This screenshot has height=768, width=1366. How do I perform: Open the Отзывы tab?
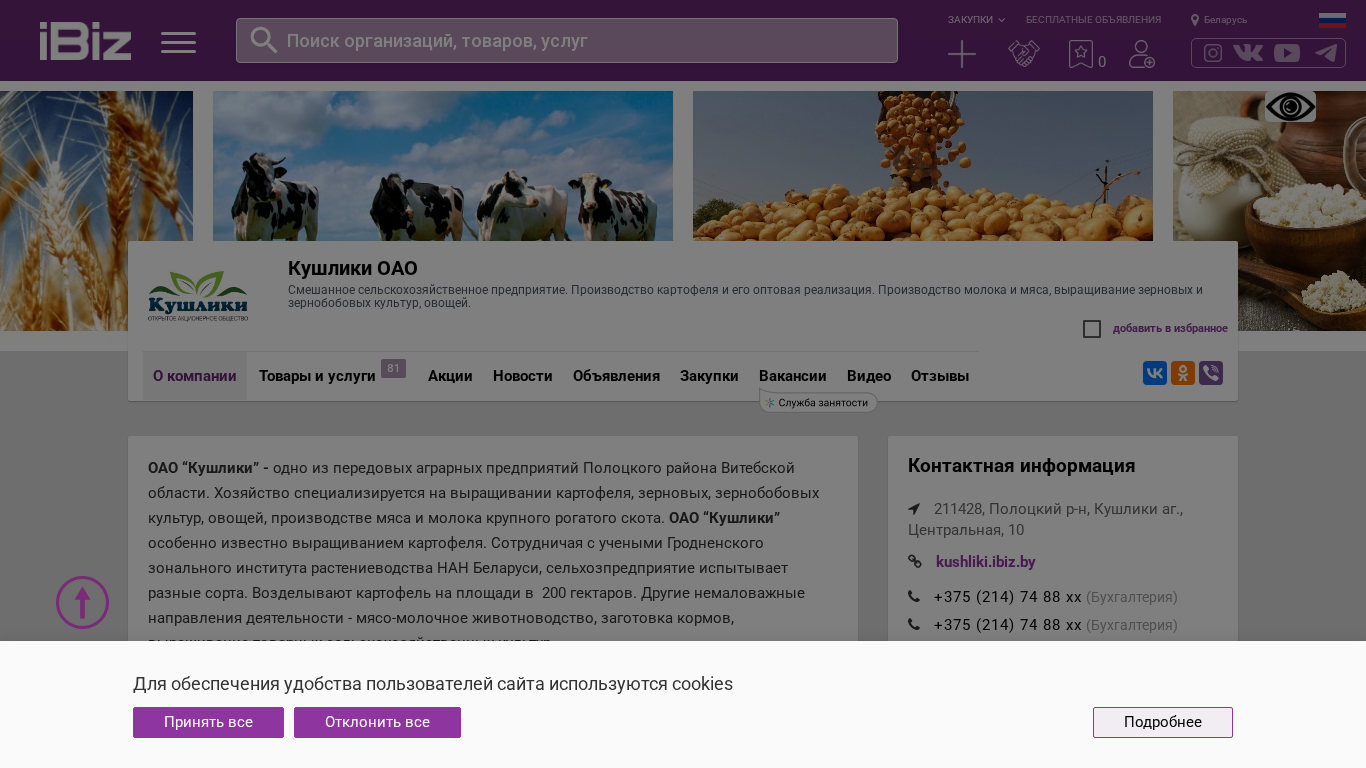click(940, 376)
